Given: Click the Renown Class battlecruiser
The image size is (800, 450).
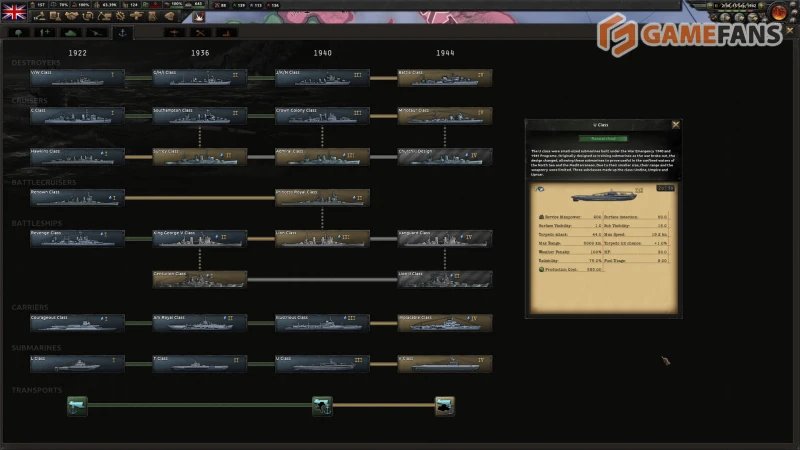Looking at the screenshot, I should click(77, 196).
